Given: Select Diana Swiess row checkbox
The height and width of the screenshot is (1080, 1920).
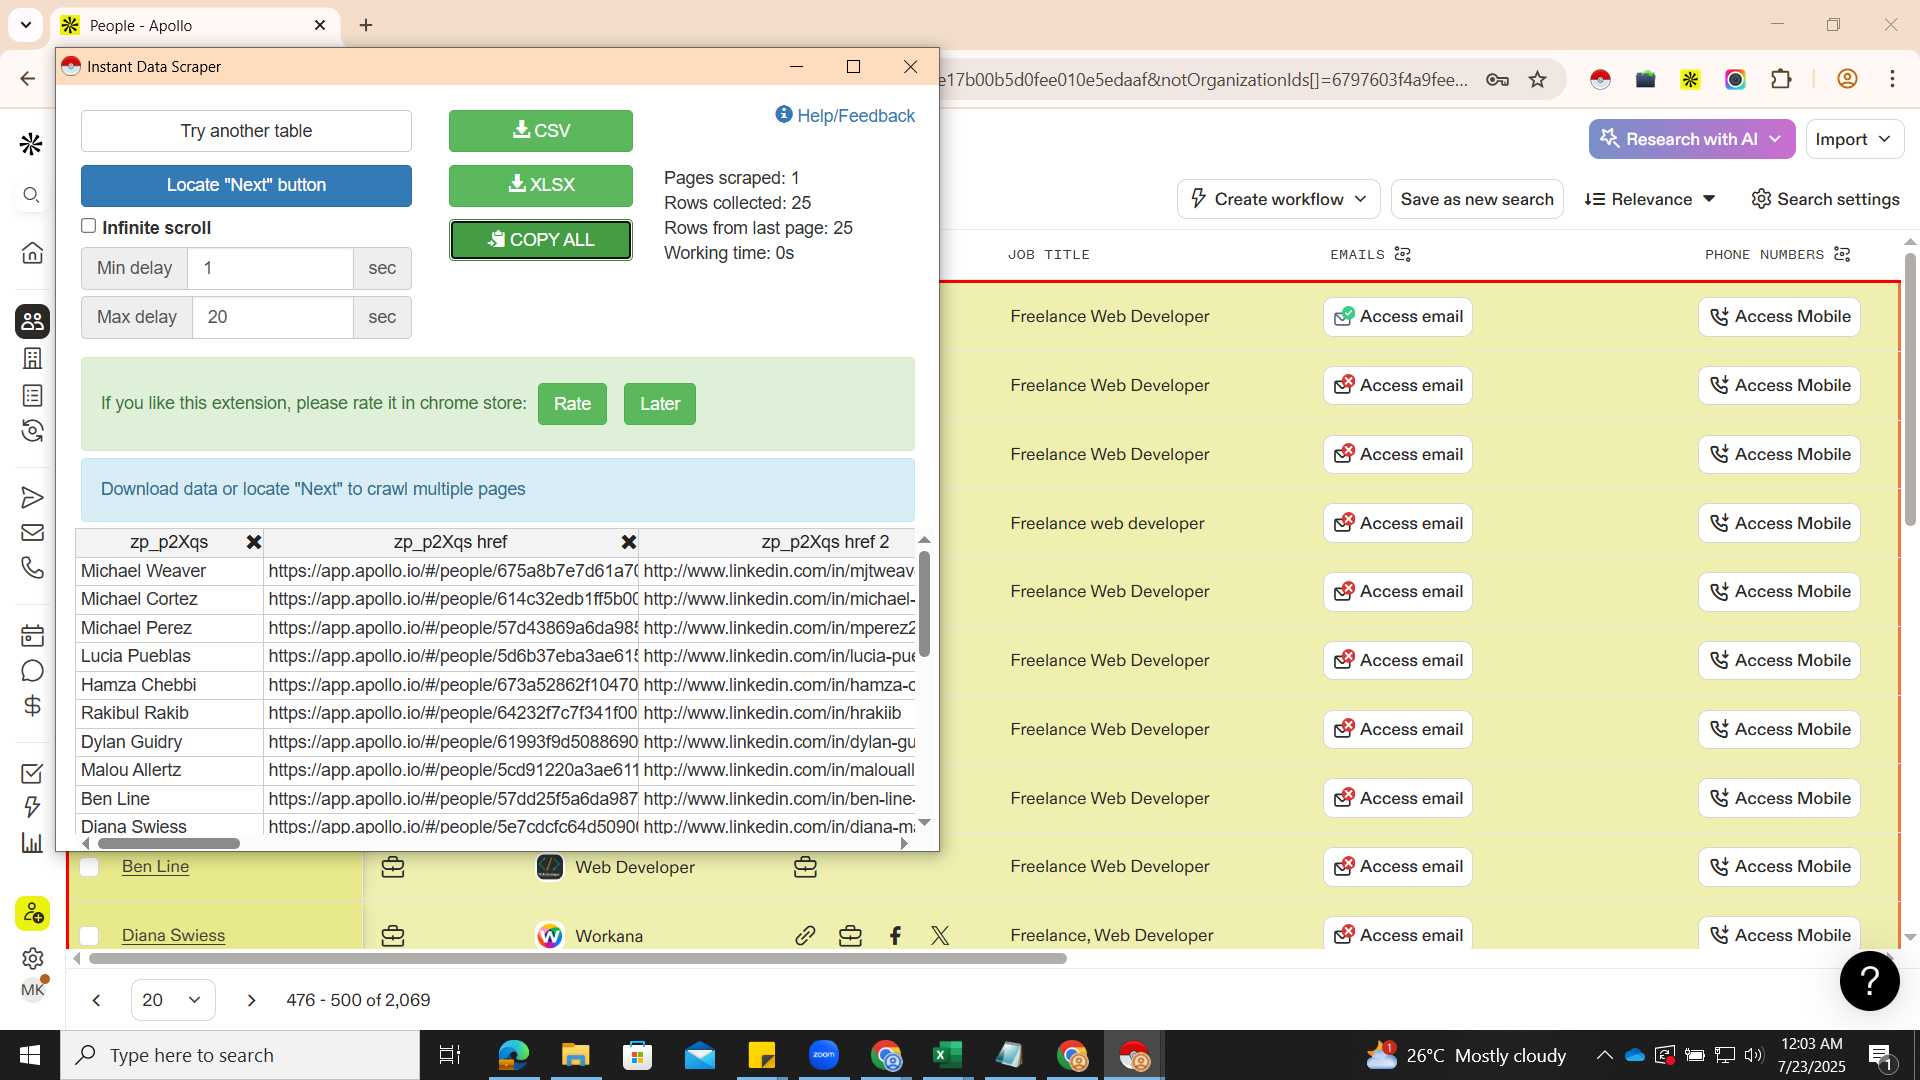Looking at the screenshot, I should tap(89, 936).
